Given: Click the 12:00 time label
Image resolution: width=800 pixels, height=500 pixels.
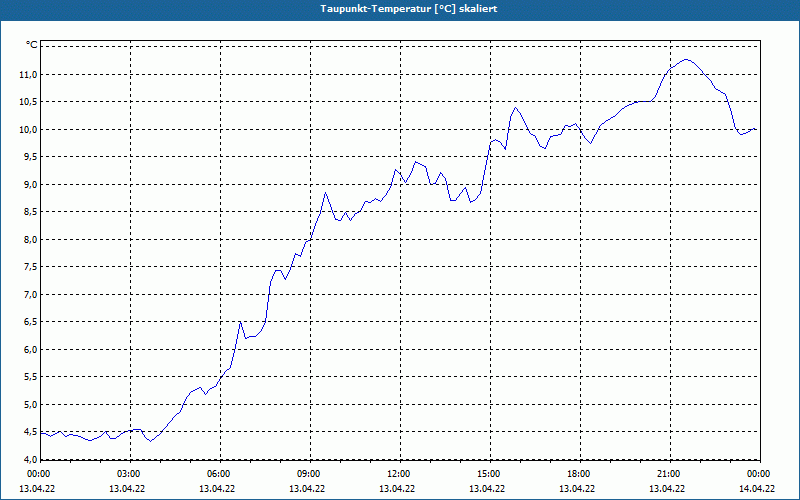Looking at the screenshot, I should click(x=399, y=474).
